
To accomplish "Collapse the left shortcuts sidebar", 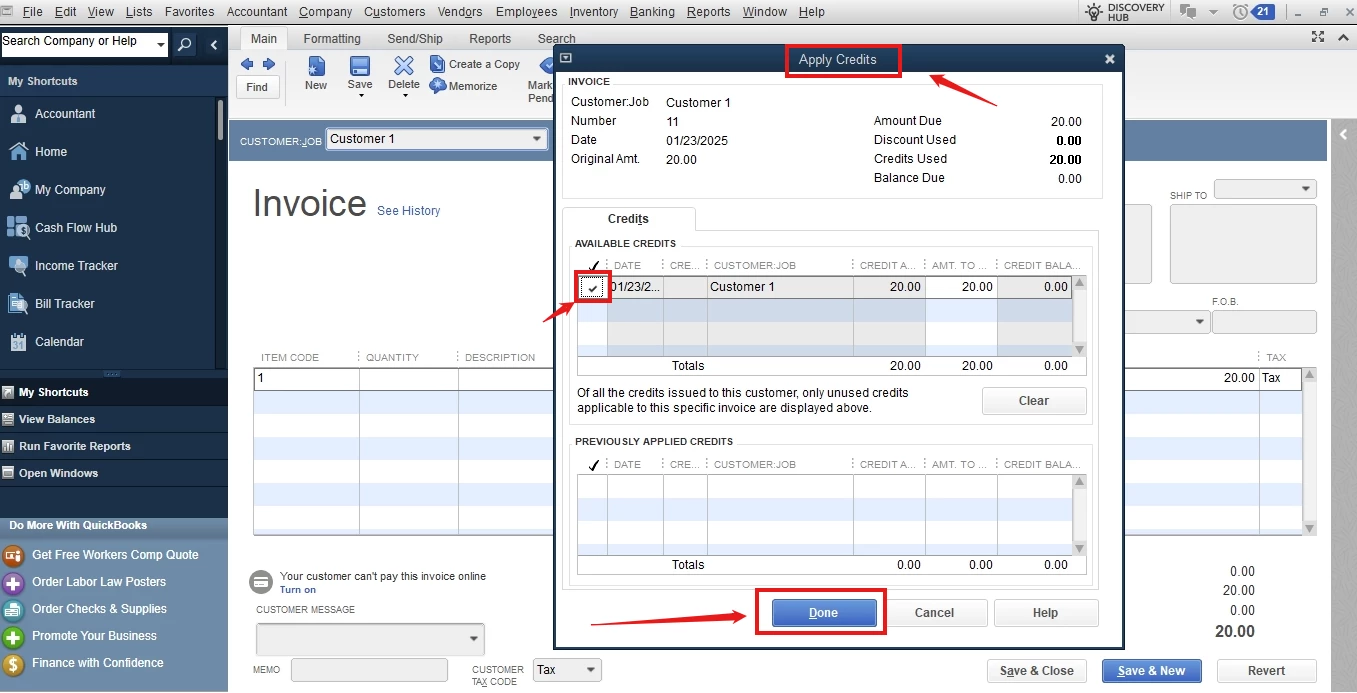I will (214, 45).
